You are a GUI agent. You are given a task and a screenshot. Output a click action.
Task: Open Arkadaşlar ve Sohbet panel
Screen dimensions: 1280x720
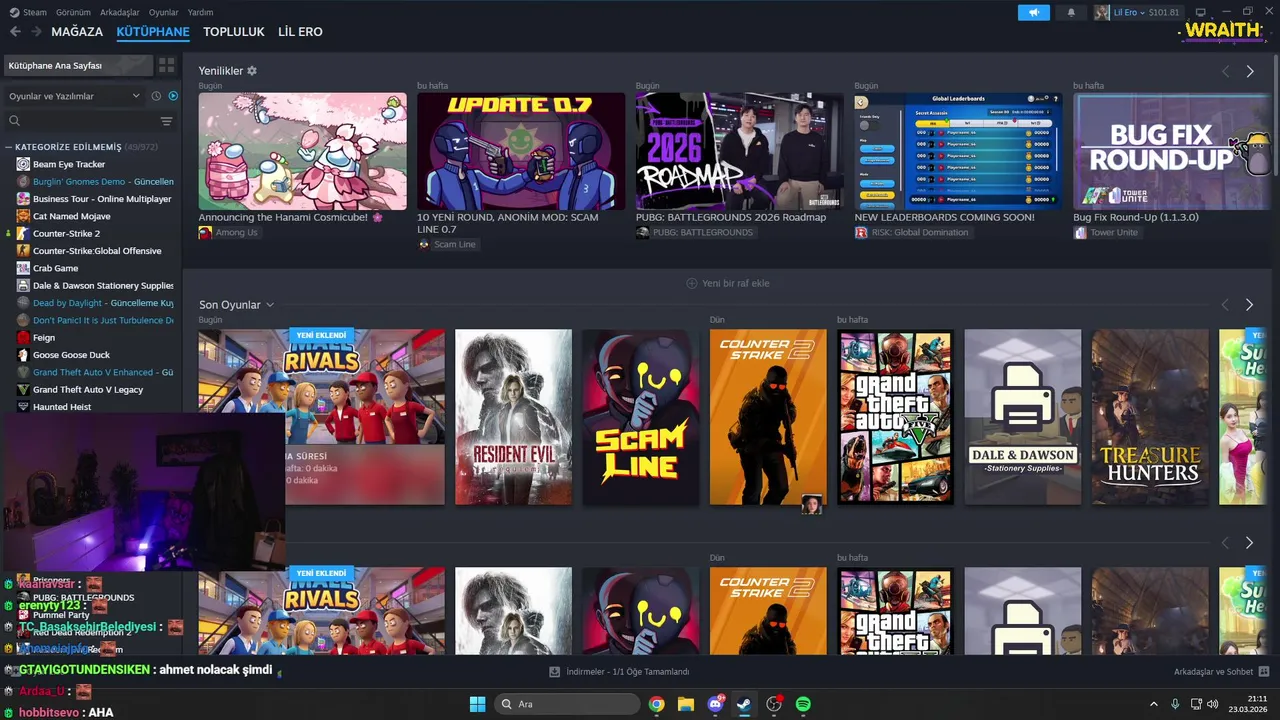1221,672
